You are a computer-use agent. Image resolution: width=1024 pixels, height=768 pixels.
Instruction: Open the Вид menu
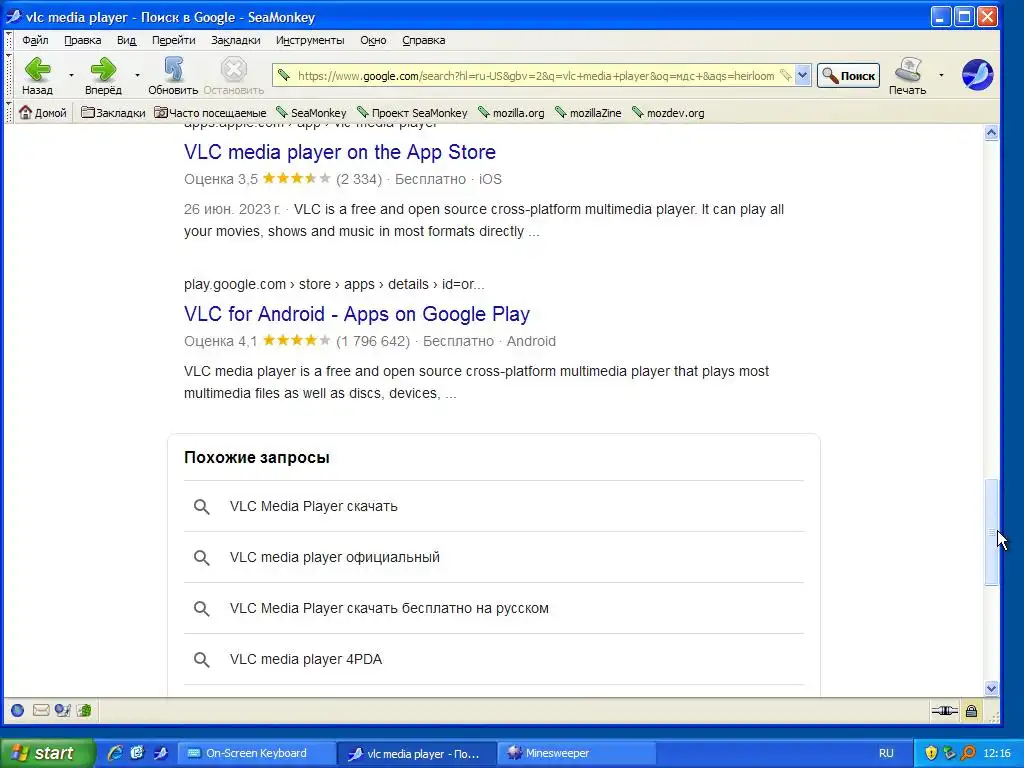[126, 40]
